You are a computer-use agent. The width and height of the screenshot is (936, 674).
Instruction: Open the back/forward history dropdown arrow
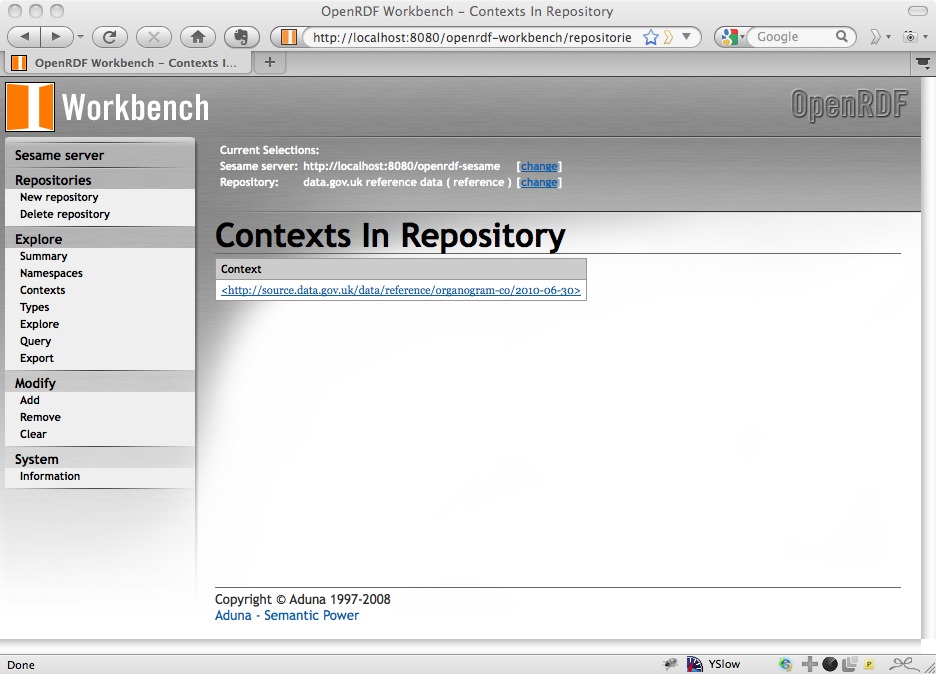pyautogui.click(x=81, y=37)
